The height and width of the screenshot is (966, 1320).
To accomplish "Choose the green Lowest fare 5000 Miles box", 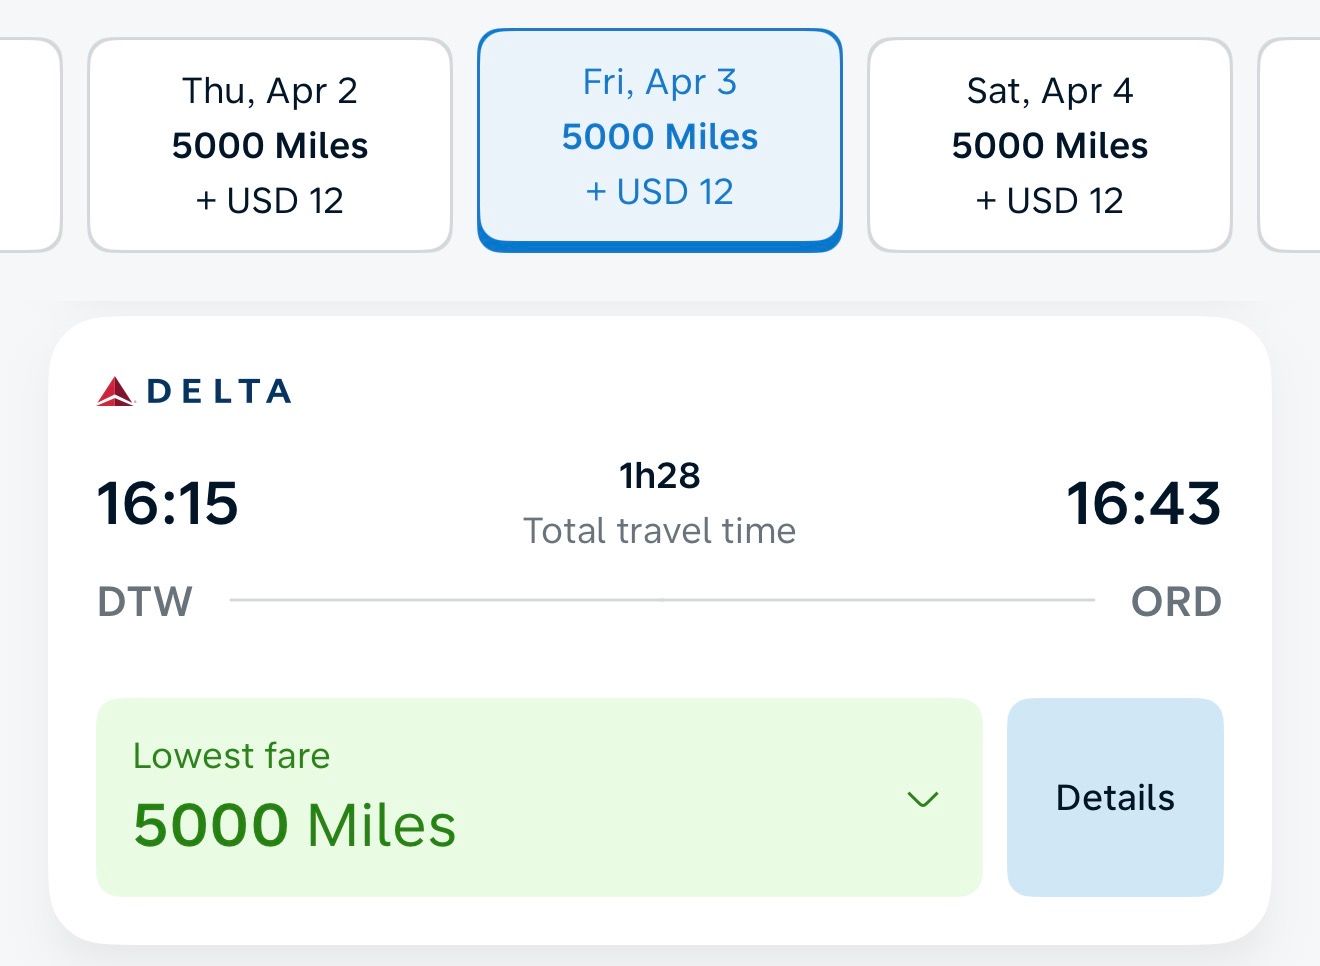I will tap(500, 797).
